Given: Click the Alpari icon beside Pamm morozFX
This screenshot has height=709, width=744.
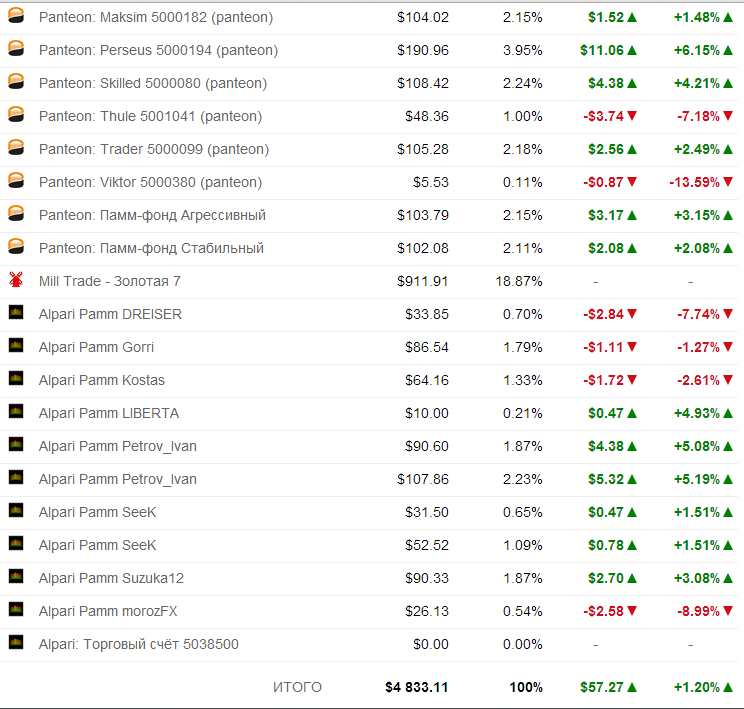Looking at the screenshot, I should point(16,609).
